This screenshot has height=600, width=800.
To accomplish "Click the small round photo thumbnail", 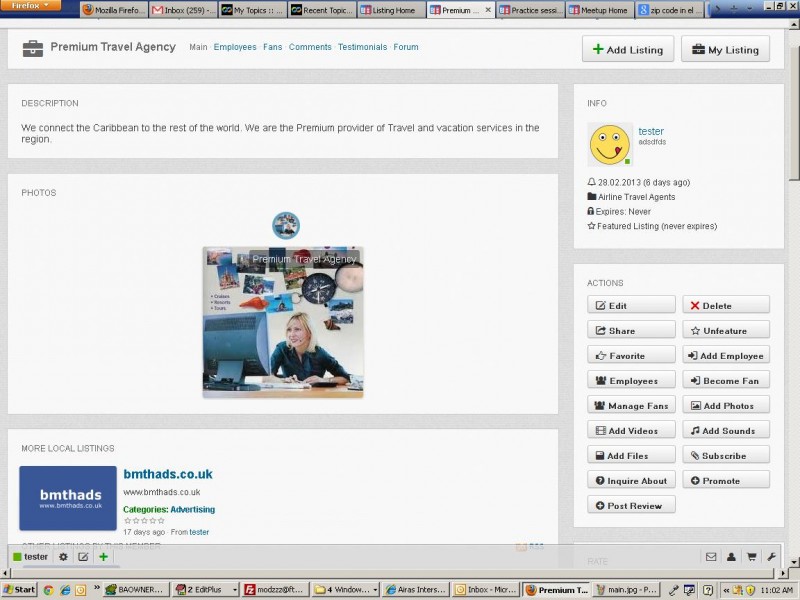I will click(x=286, y=226).
